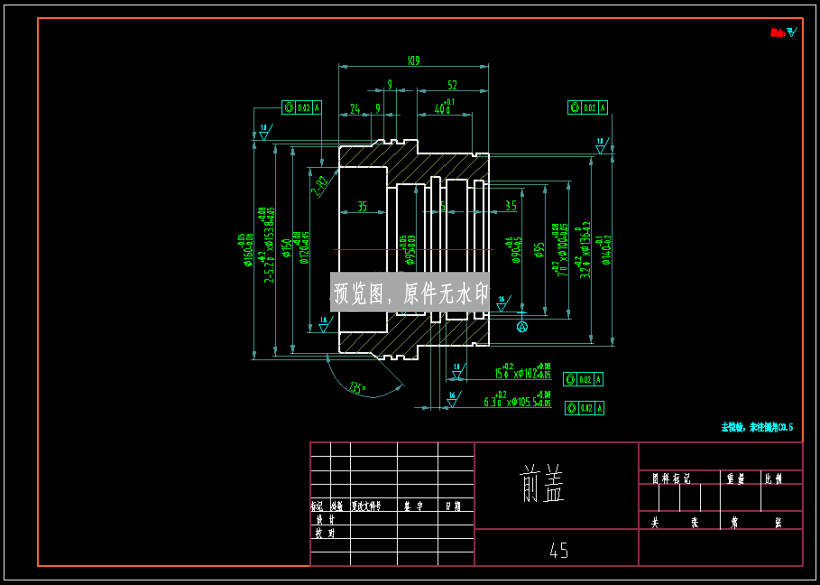Click the 35 bore depth dimension
The image size is (820, 585).
(362, 206)
